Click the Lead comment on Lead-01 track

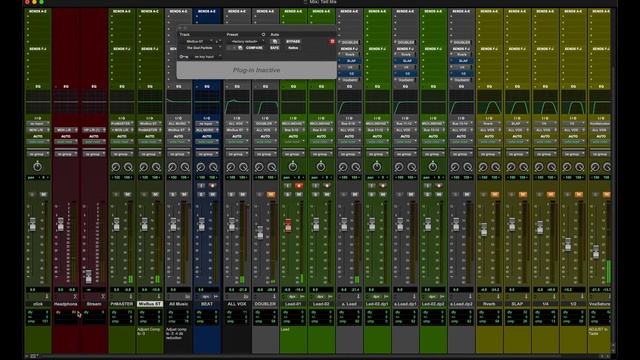(x=285, y=329)
